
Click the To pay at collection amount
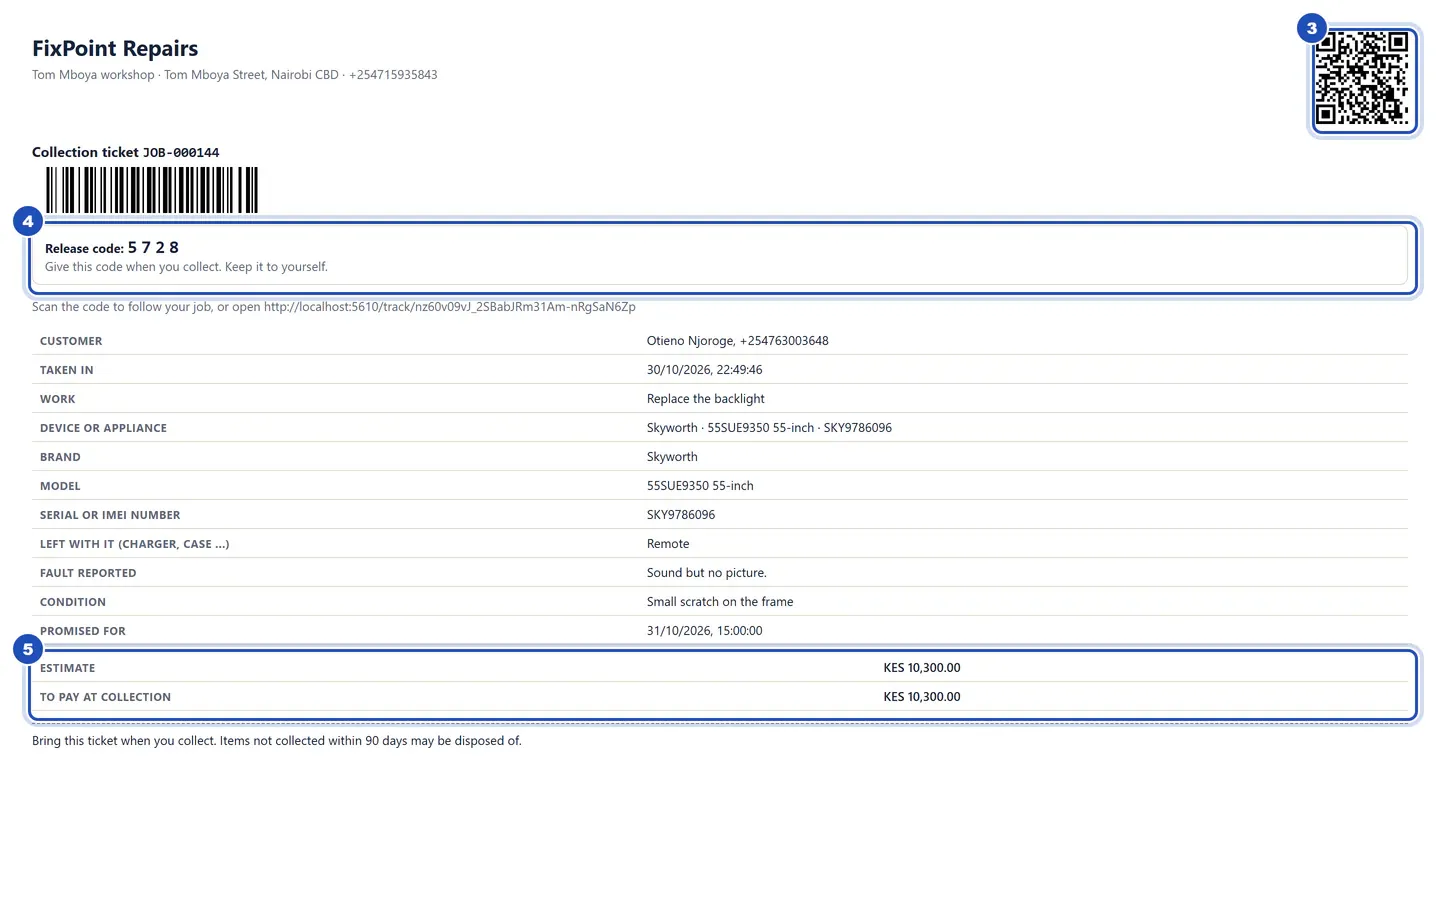[x=922, y=697]
